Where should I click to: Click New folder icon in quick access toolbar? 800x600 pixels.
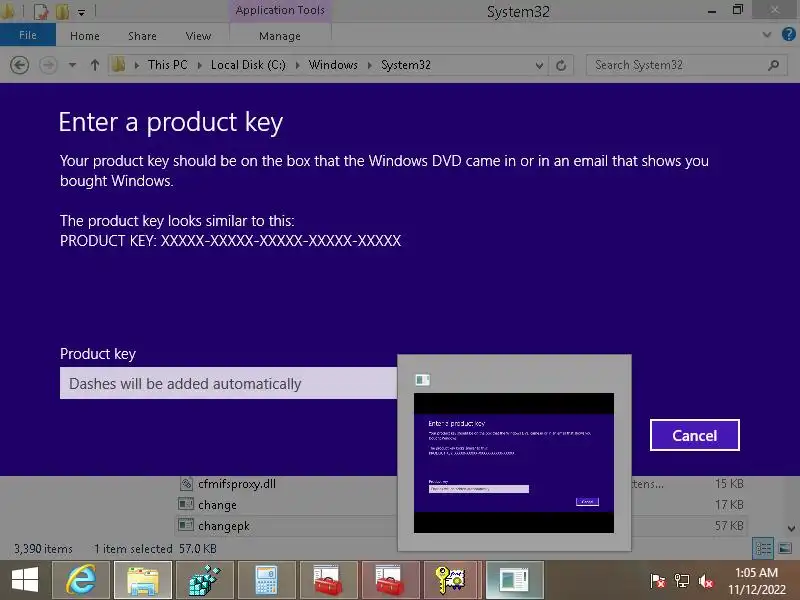[62, 11]
